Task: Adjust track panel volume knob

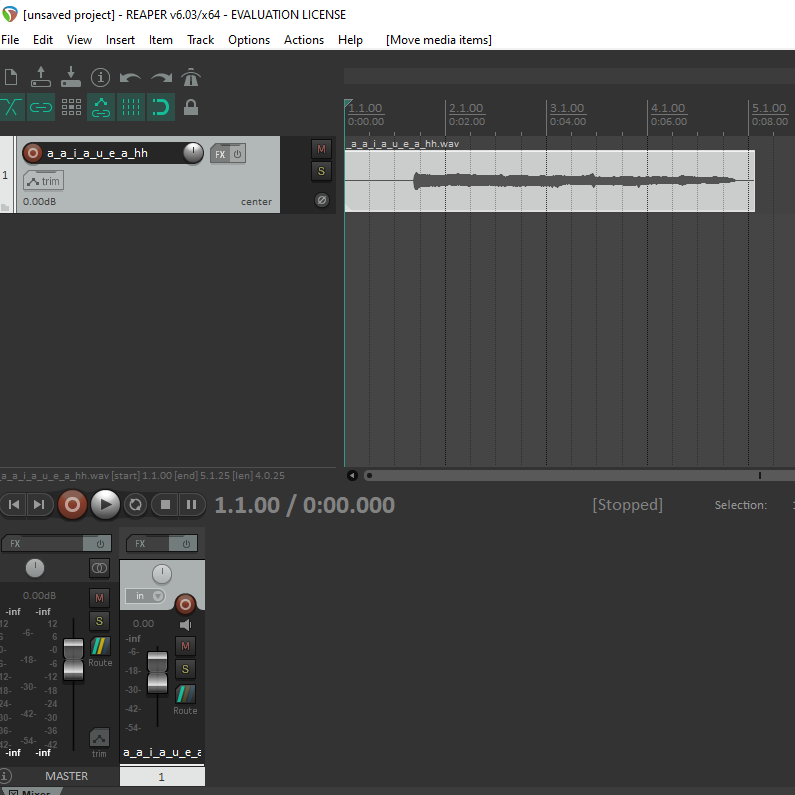Action: [193, 153]
